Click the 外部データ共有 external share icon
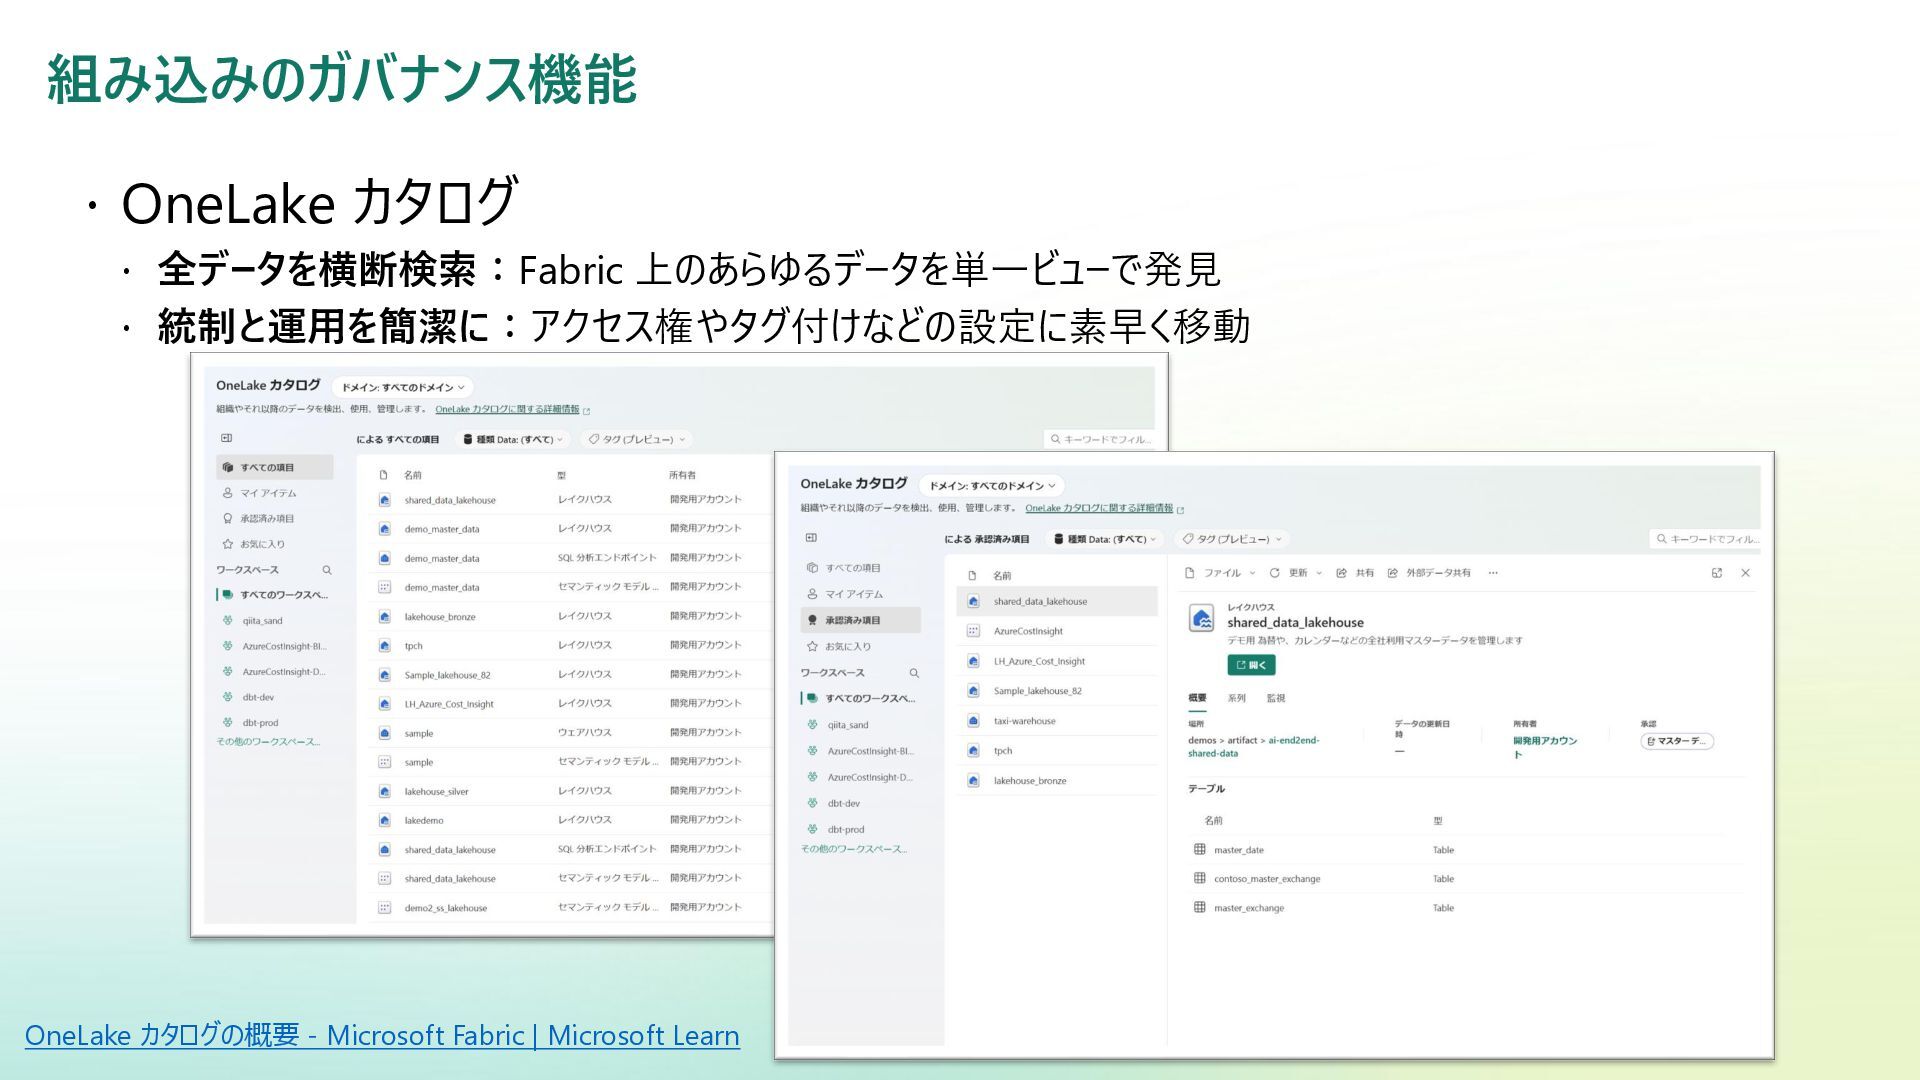This screenshot has width=1920, height=1080. tap(1392, 573)
